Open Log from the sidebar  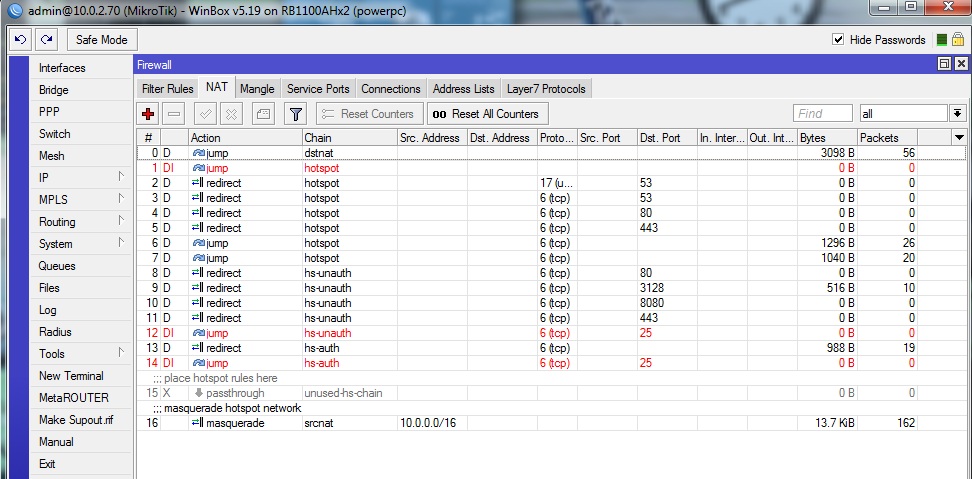point(81,310)
